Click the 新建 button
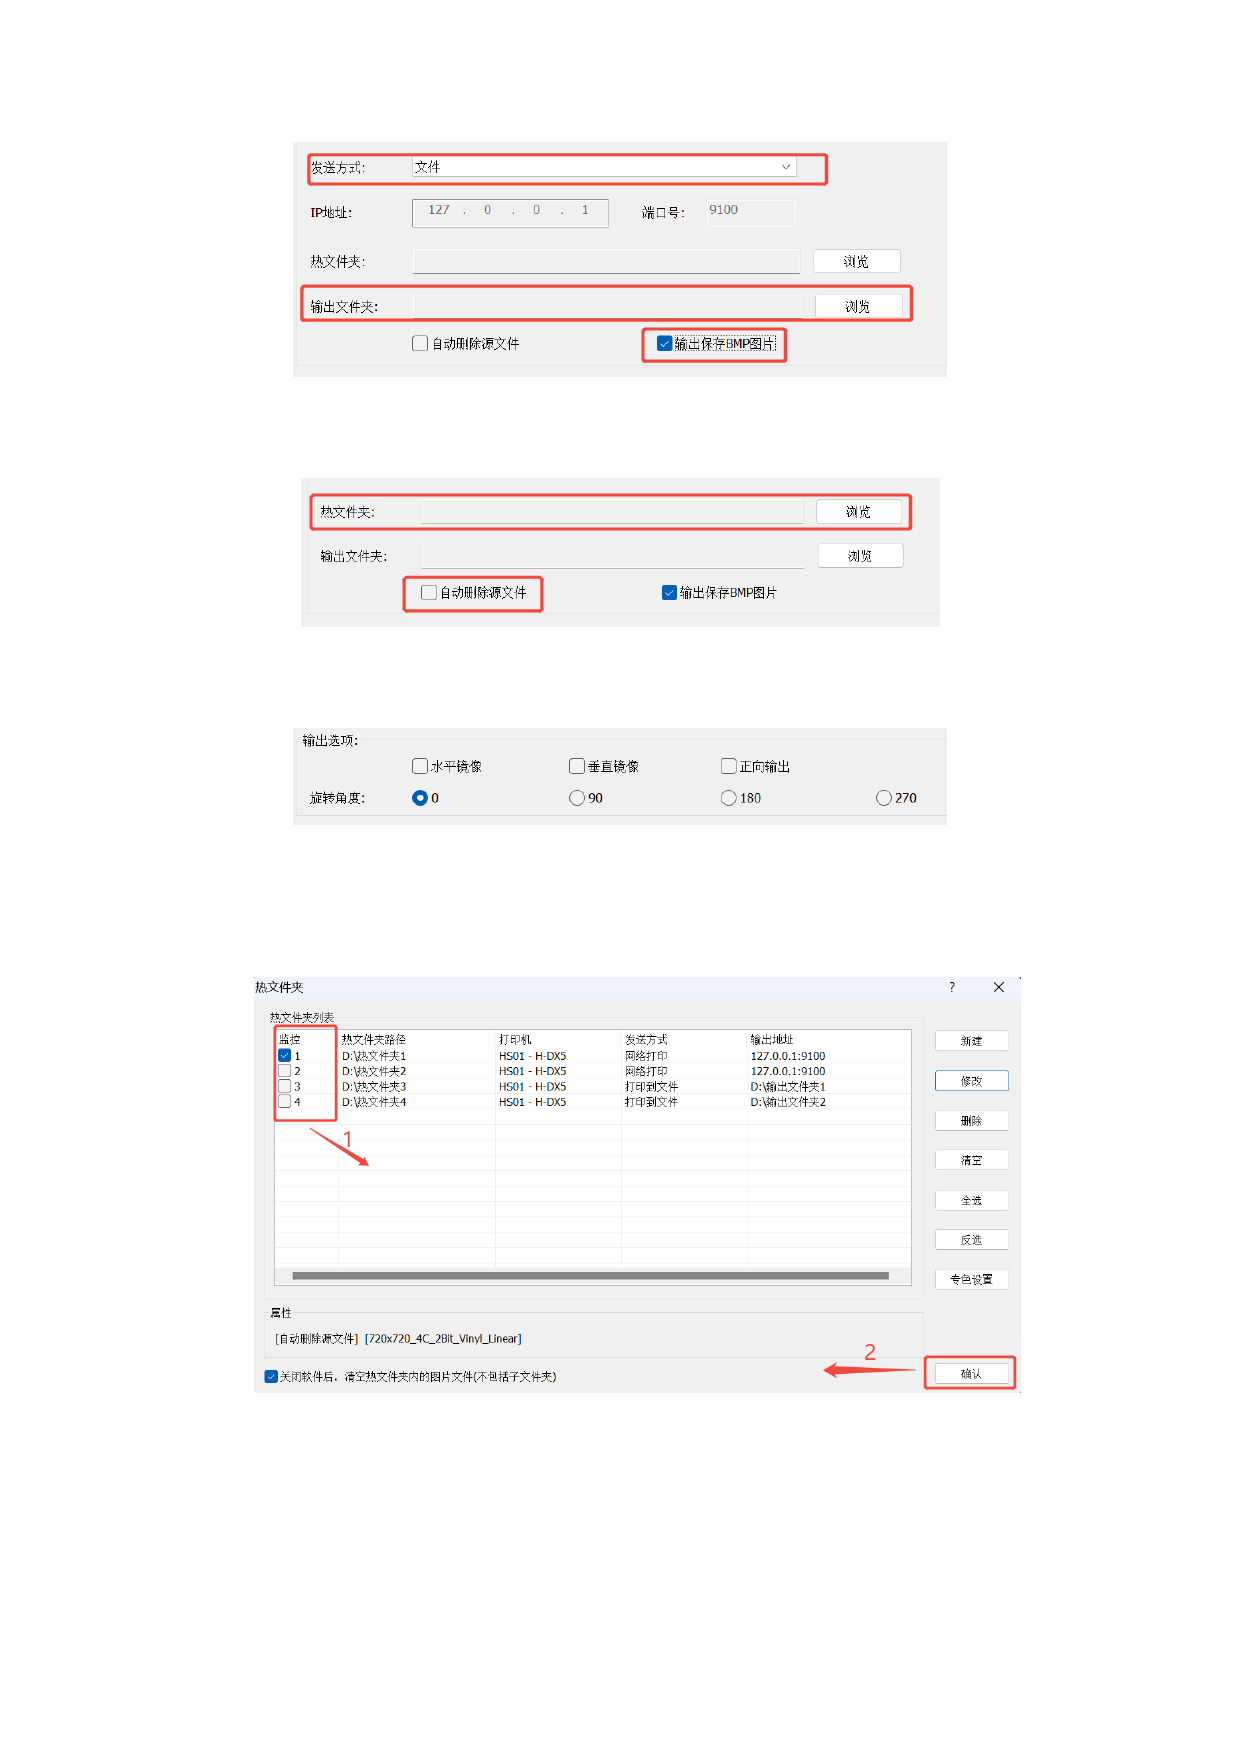Viewport: 1240px width, 1754px height. click(x=971, y=1041)
